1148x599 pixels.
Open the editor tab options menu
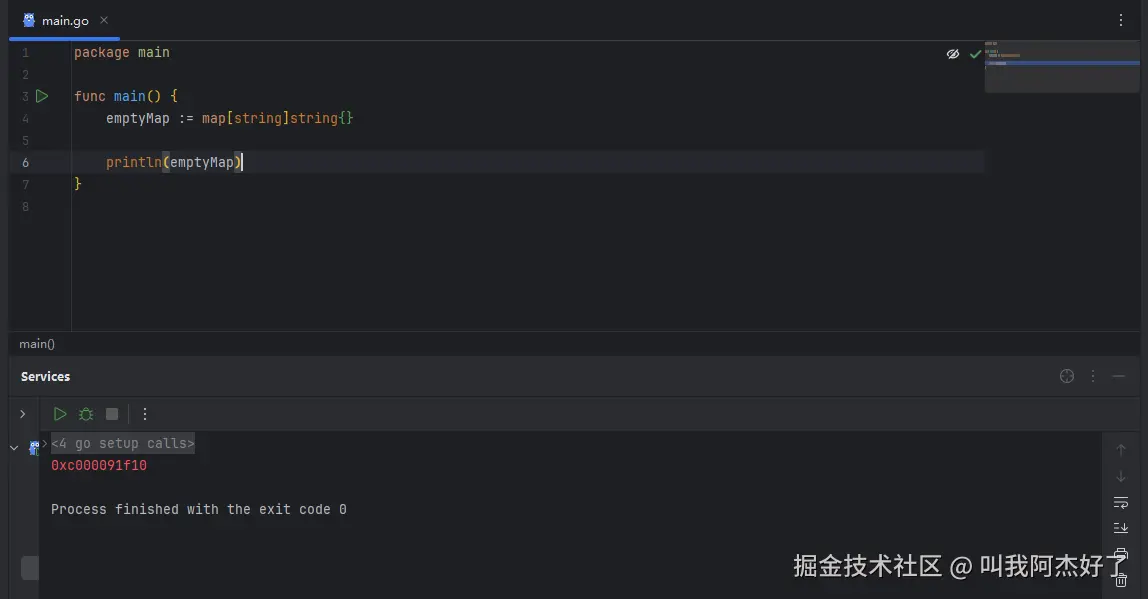coord(1121,21)
